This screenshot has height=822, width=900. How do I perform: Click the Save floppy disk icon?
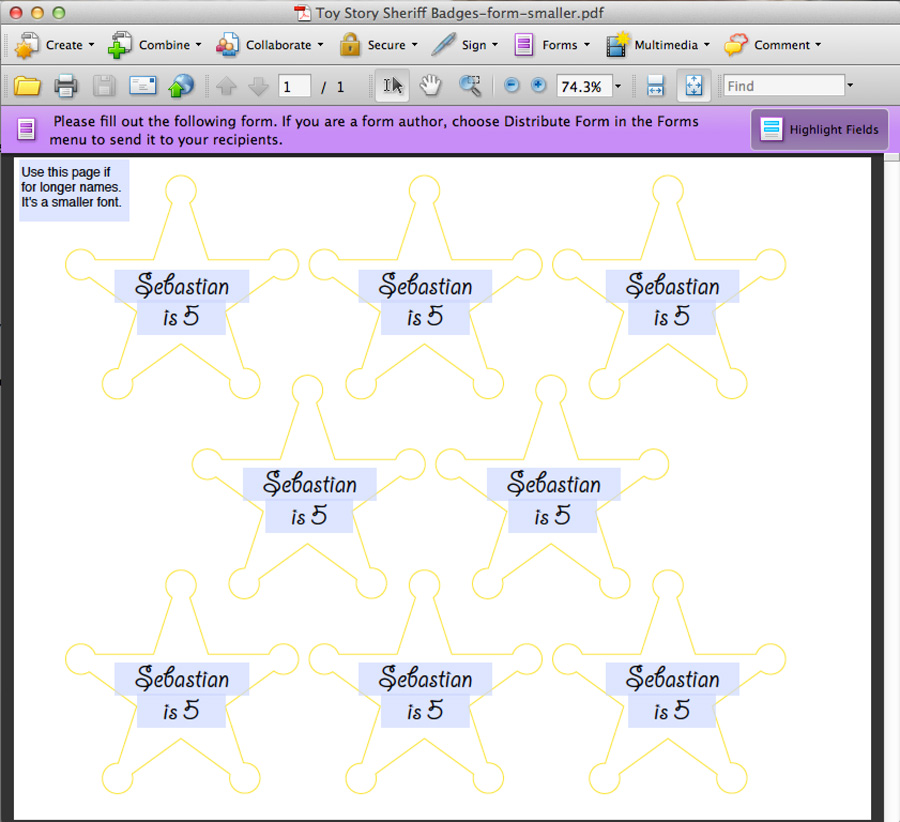(x=104, y=86)
